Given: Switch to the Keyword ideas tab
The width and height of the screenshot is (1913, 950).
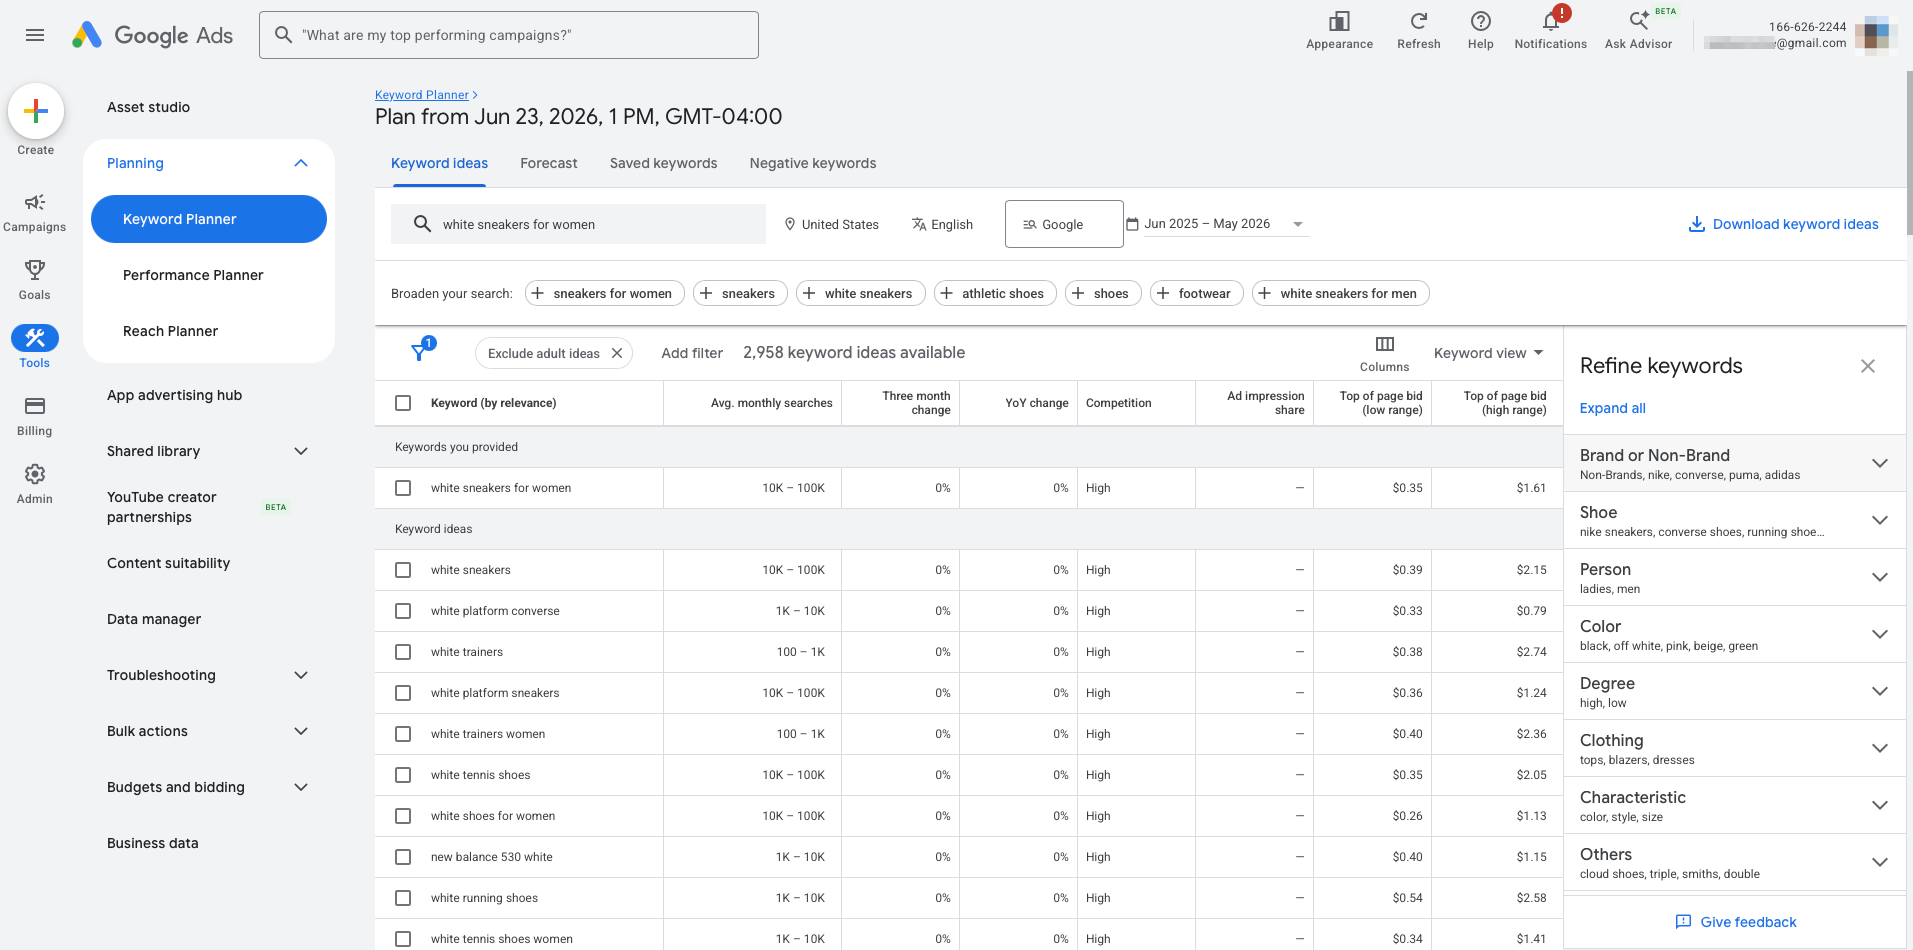Looking at the screenshot, I should point(439,163).
